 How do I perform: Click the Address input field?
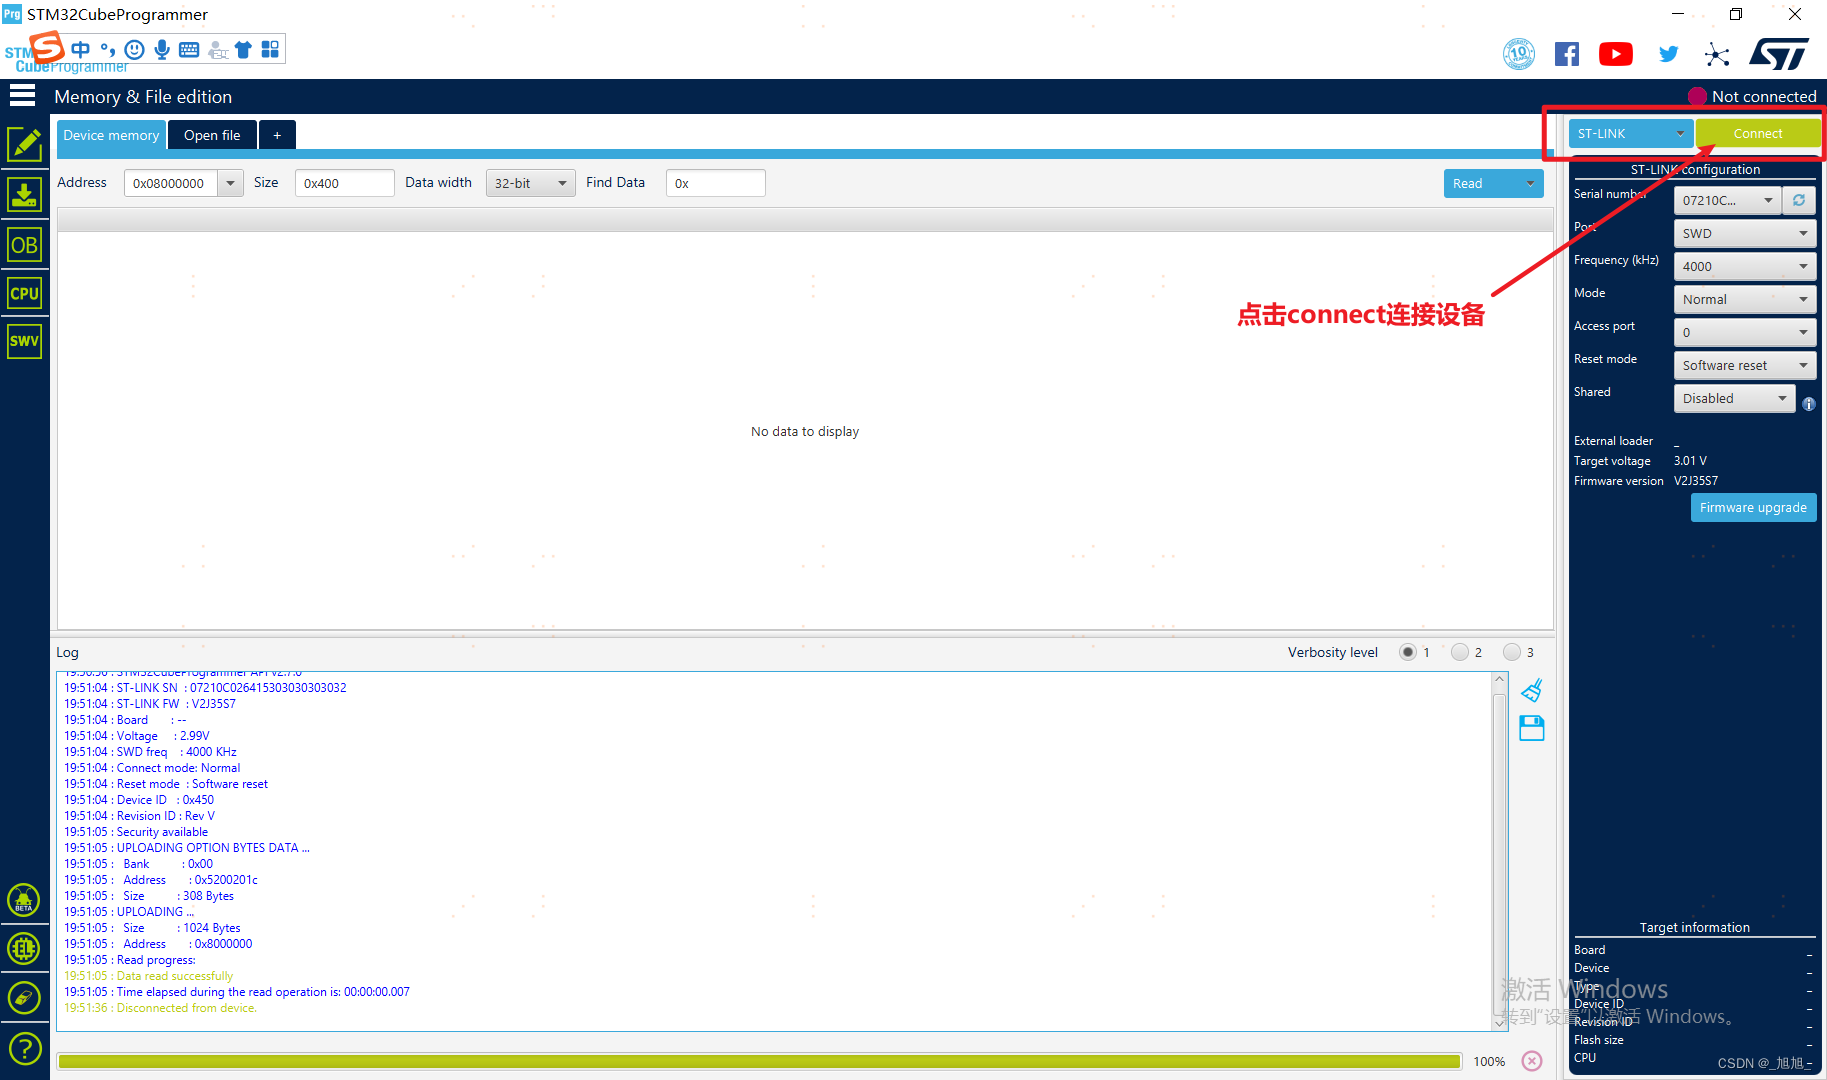tap(171, 183)
